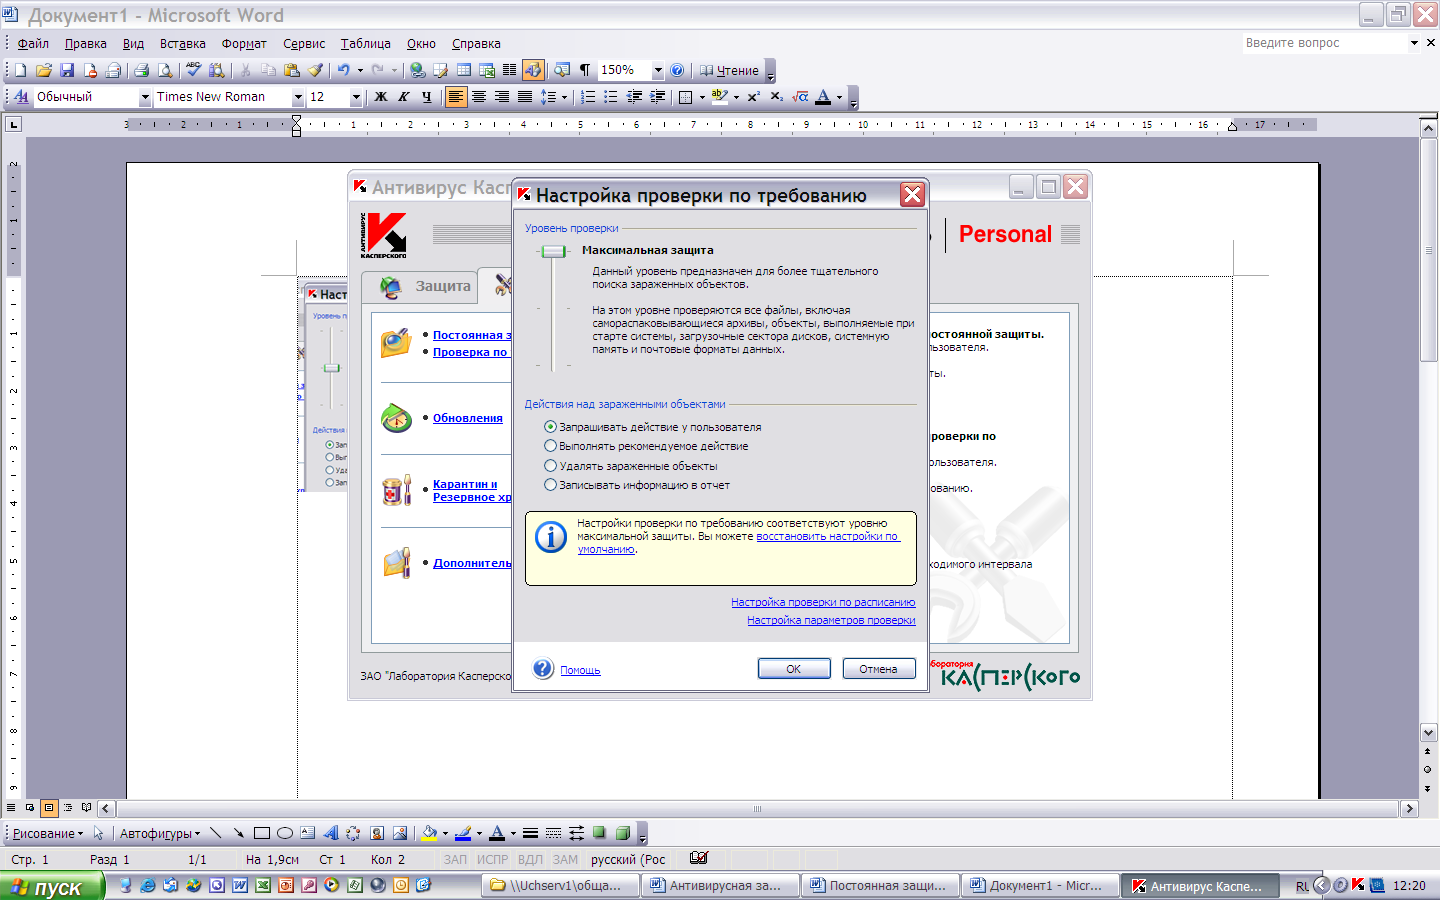Show paragraph marks with the ¶ icon
Viewport: 1440px width, 900px height.
(585, 70)
